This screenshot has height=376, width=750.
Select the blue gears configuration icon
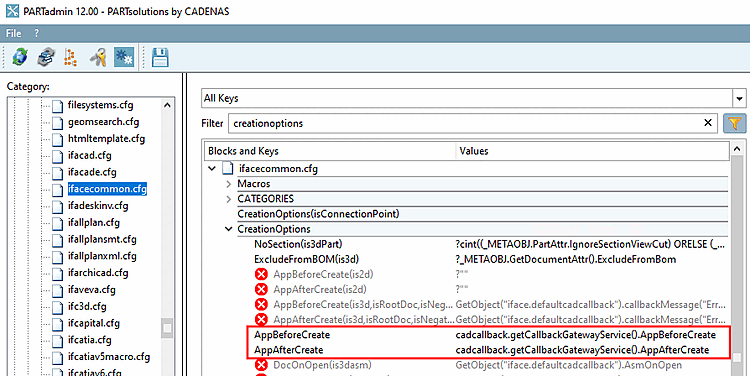(124, 57)
